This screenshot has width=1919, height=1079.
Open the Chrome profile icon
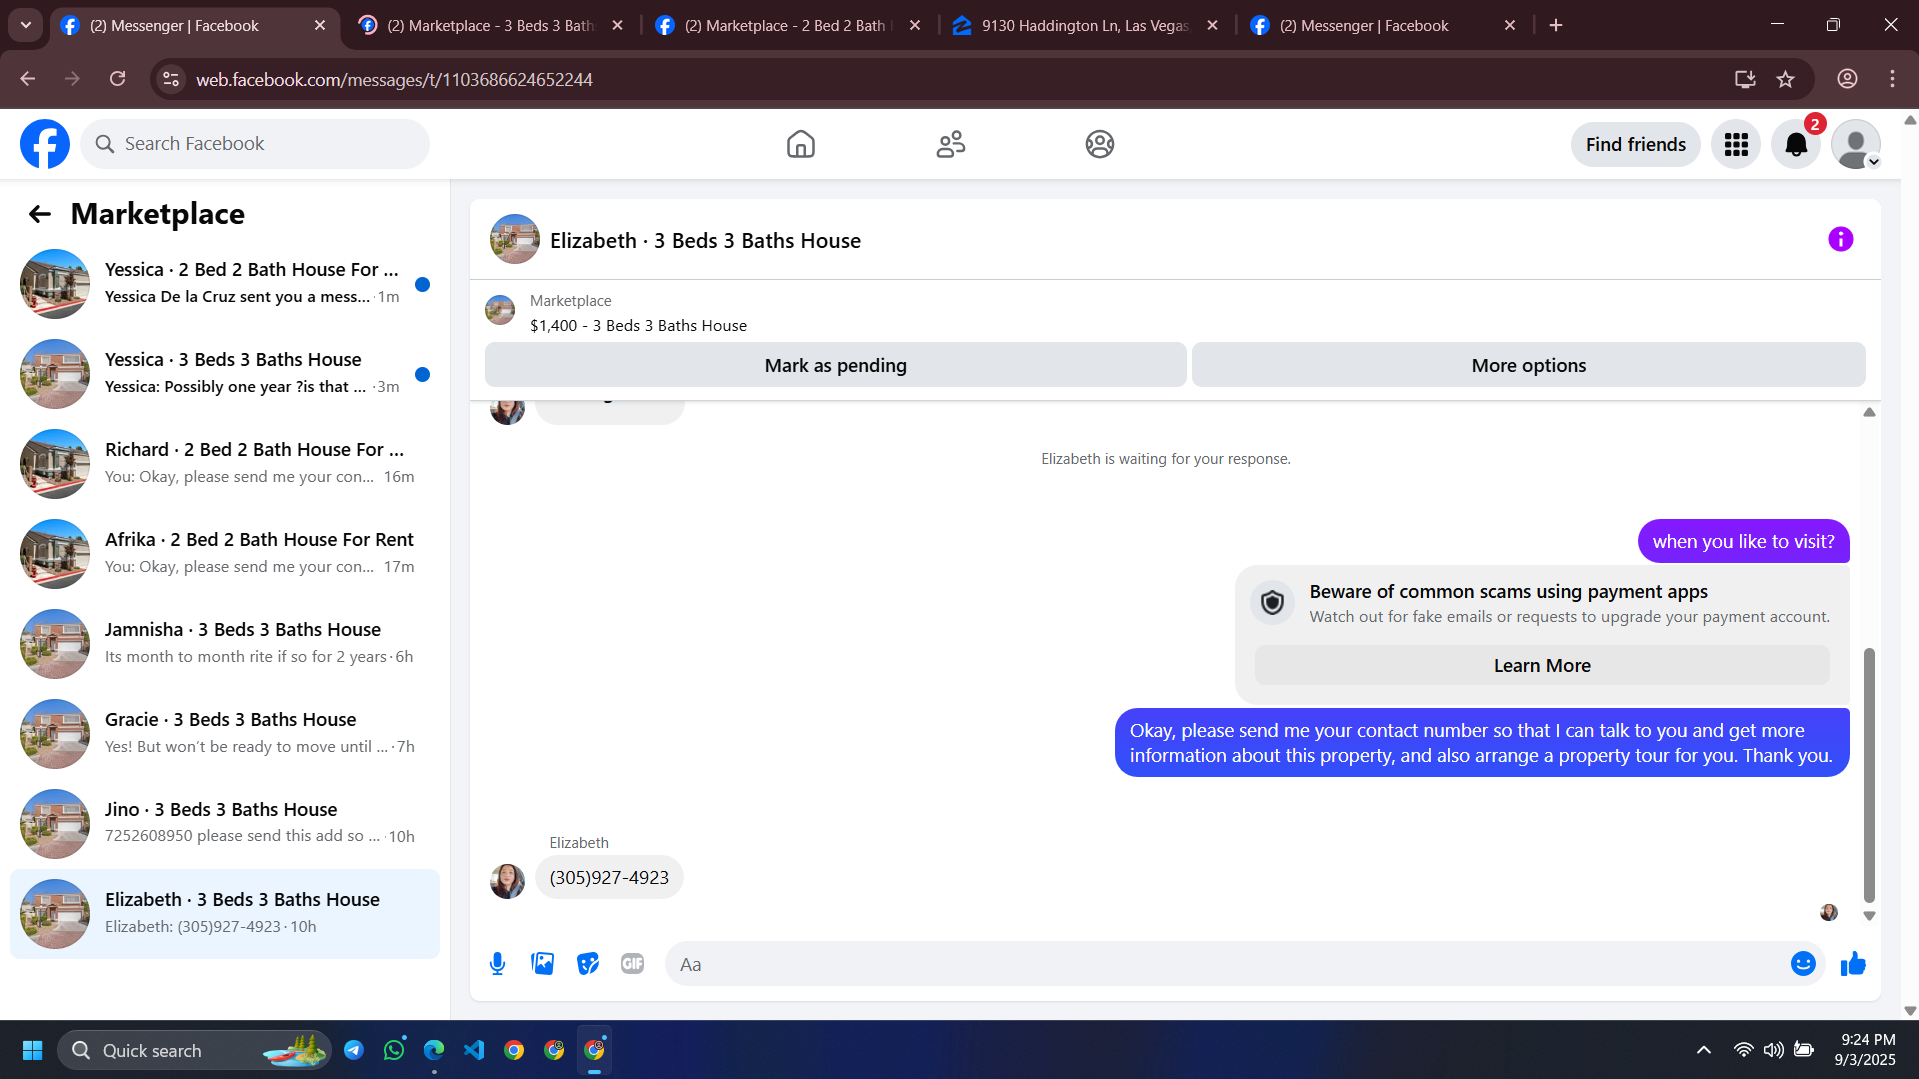click(x=1847, y=79)
